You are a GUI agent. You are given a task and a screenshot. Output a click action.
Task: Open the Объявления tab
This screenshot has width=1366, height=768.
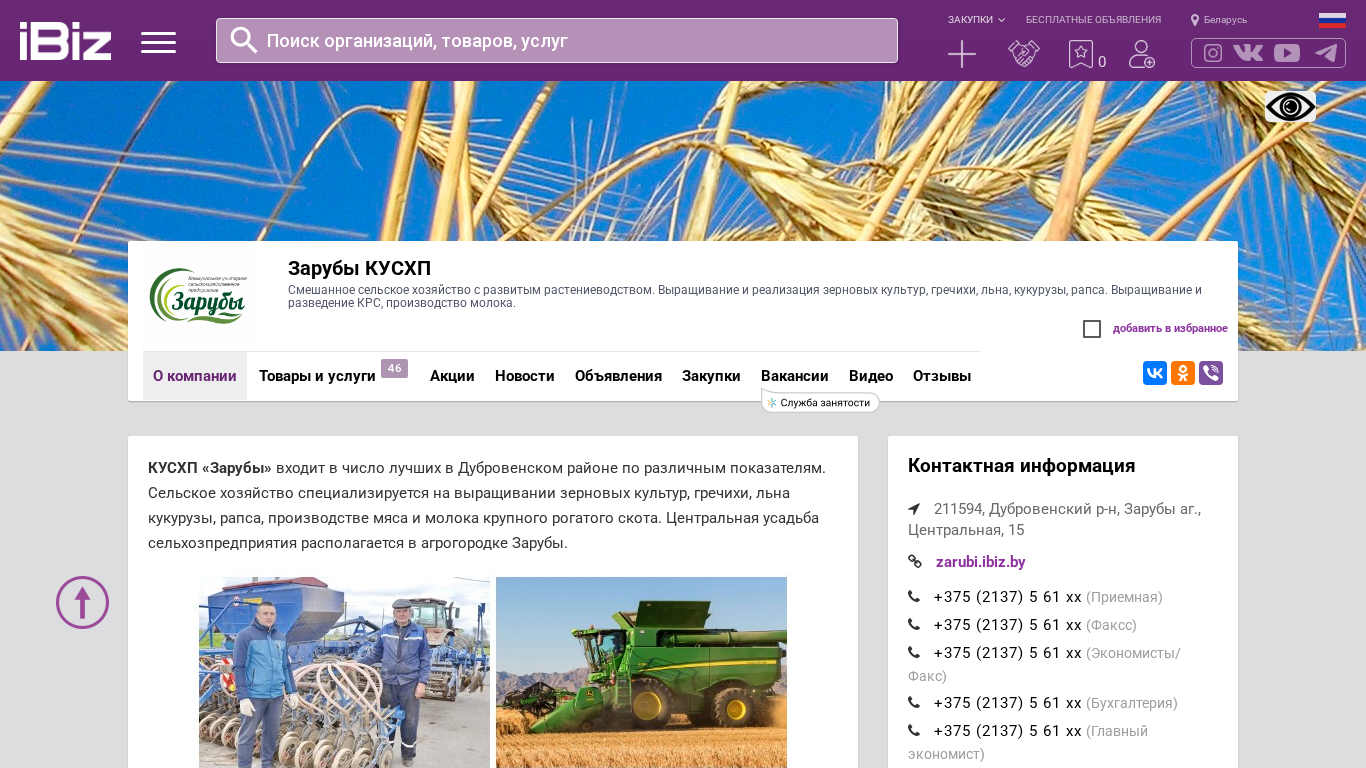[618, 376]
